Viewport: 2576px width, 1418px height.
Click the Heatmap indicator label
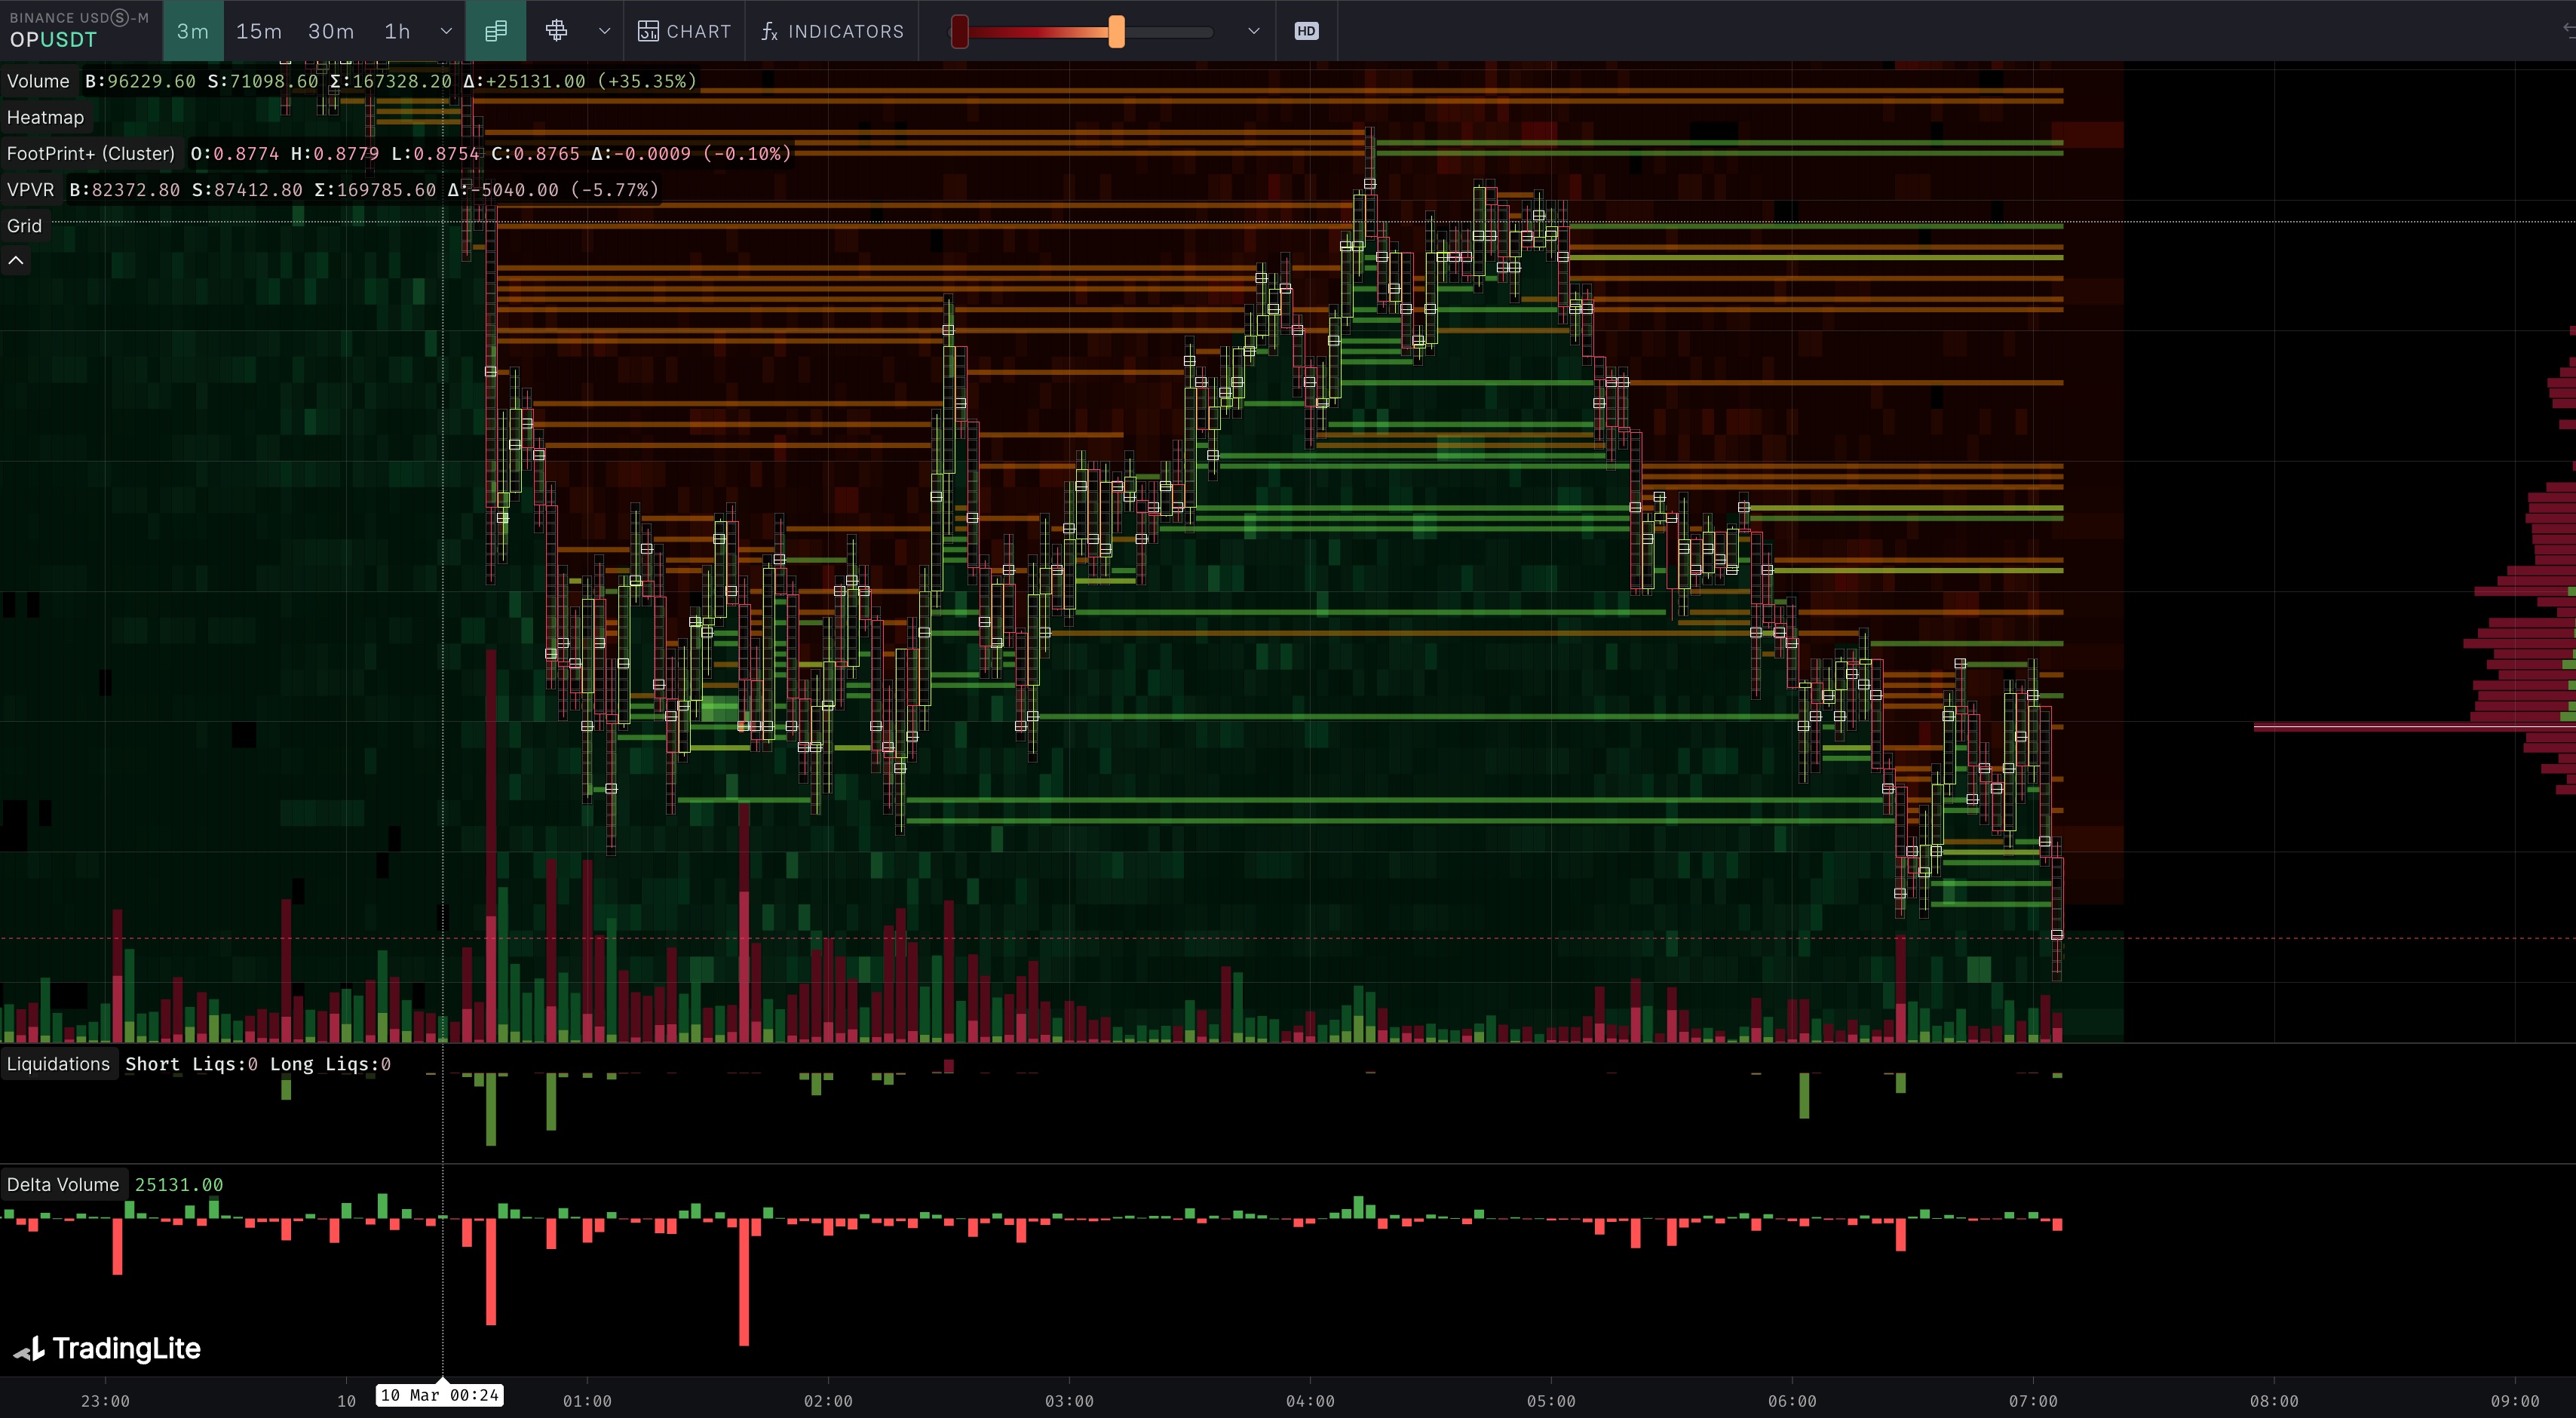coord(45,117)
